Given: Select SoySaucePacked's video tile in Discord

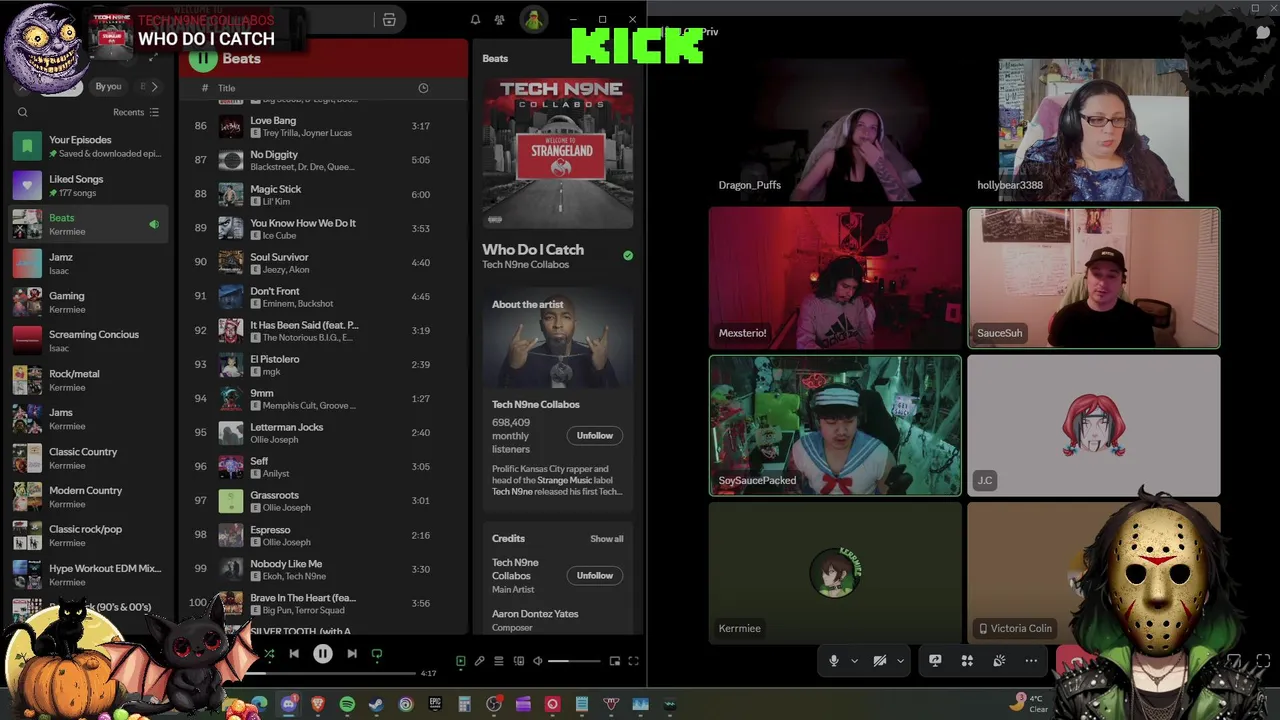Looking at the screenshot, I should 835,426.
